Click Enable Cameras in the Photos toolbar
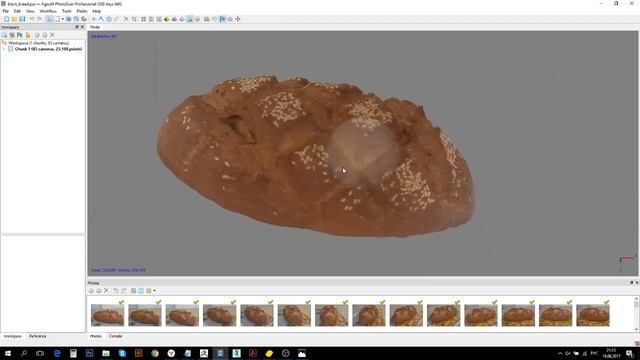This screenshot has width=640, height=360. pos(91,291)
